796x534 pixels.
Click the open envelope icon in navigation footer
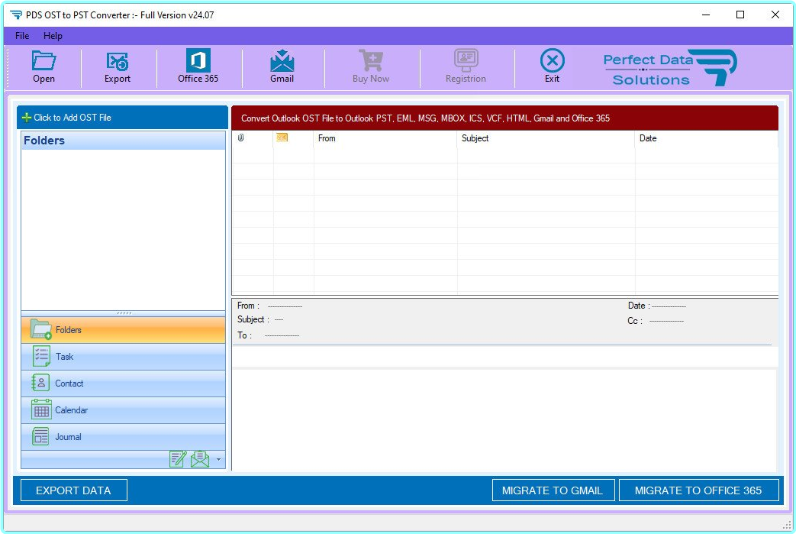[x=200, y=459]
